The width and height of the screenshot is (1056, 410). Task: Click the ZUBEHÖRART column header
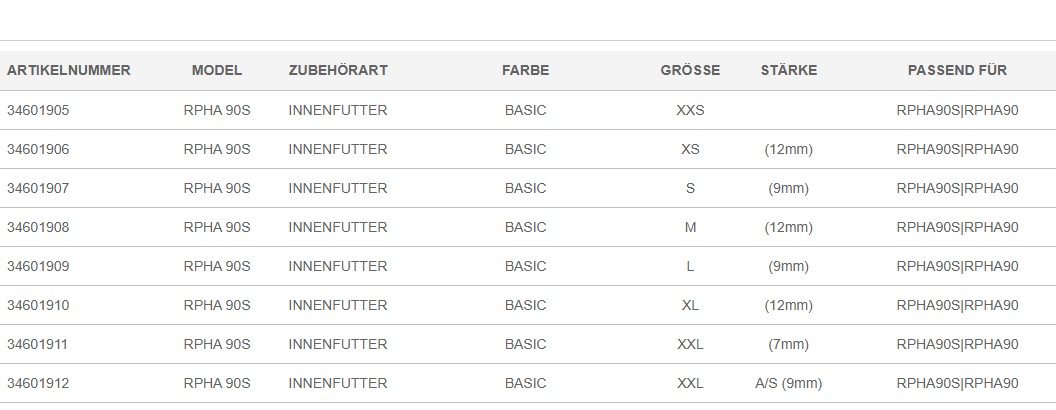tap(338, 71)
